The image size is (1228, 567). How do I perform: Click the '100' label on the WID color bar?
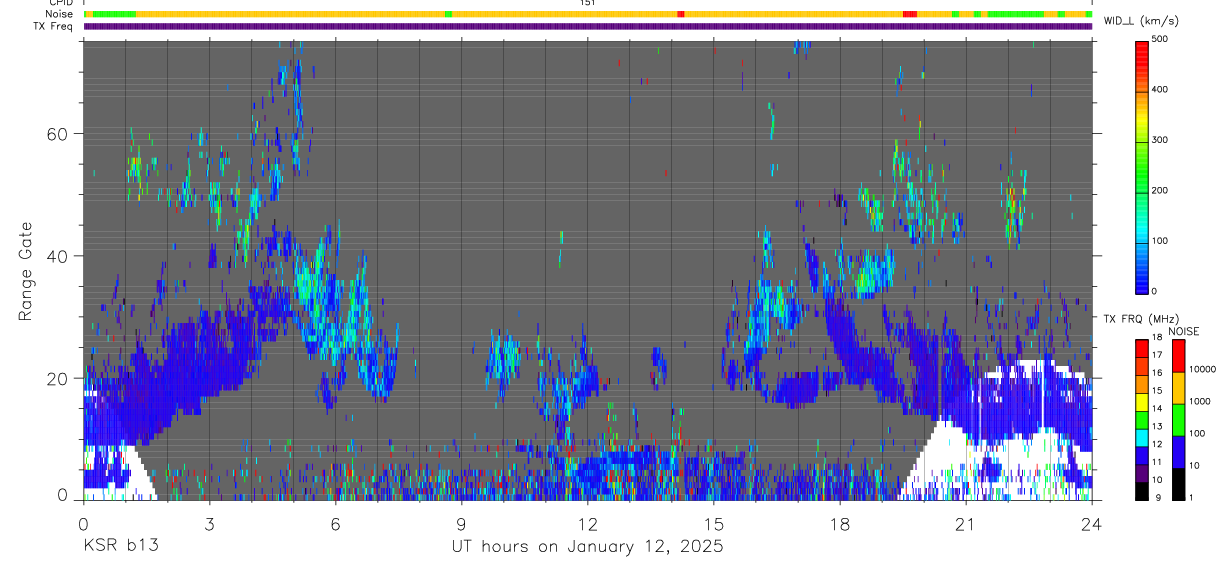(x=1160, y=241)
